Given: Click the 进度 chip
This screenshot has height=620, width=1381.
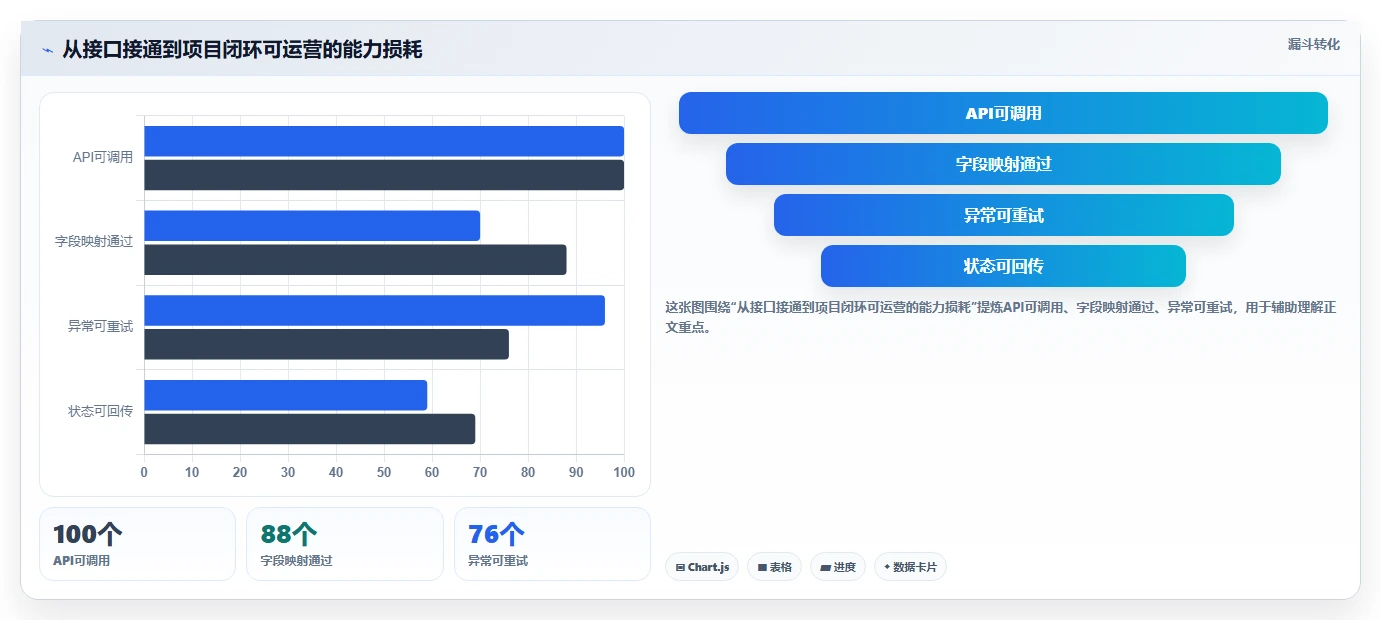Looking at the screenshot, I should (838, 567).
